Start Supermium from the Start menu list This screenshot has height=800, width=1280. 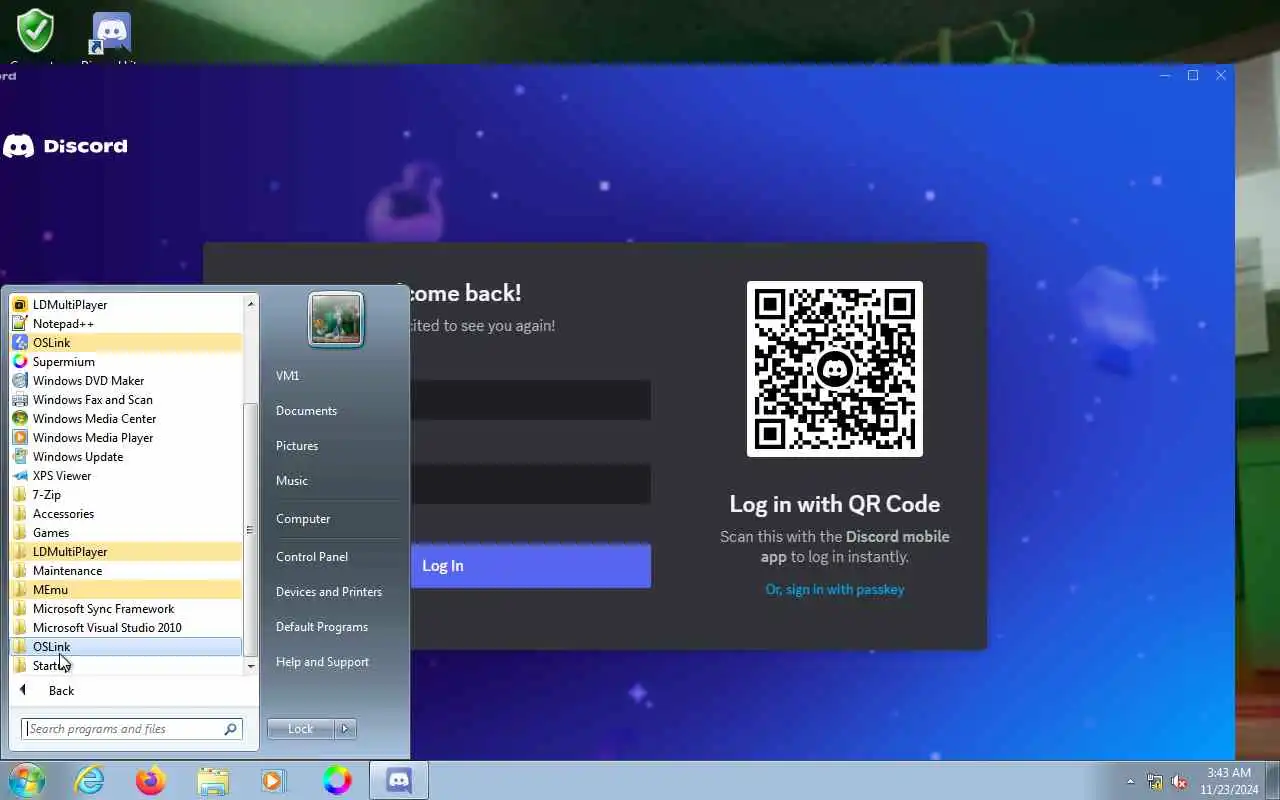[x=126, y=361]
